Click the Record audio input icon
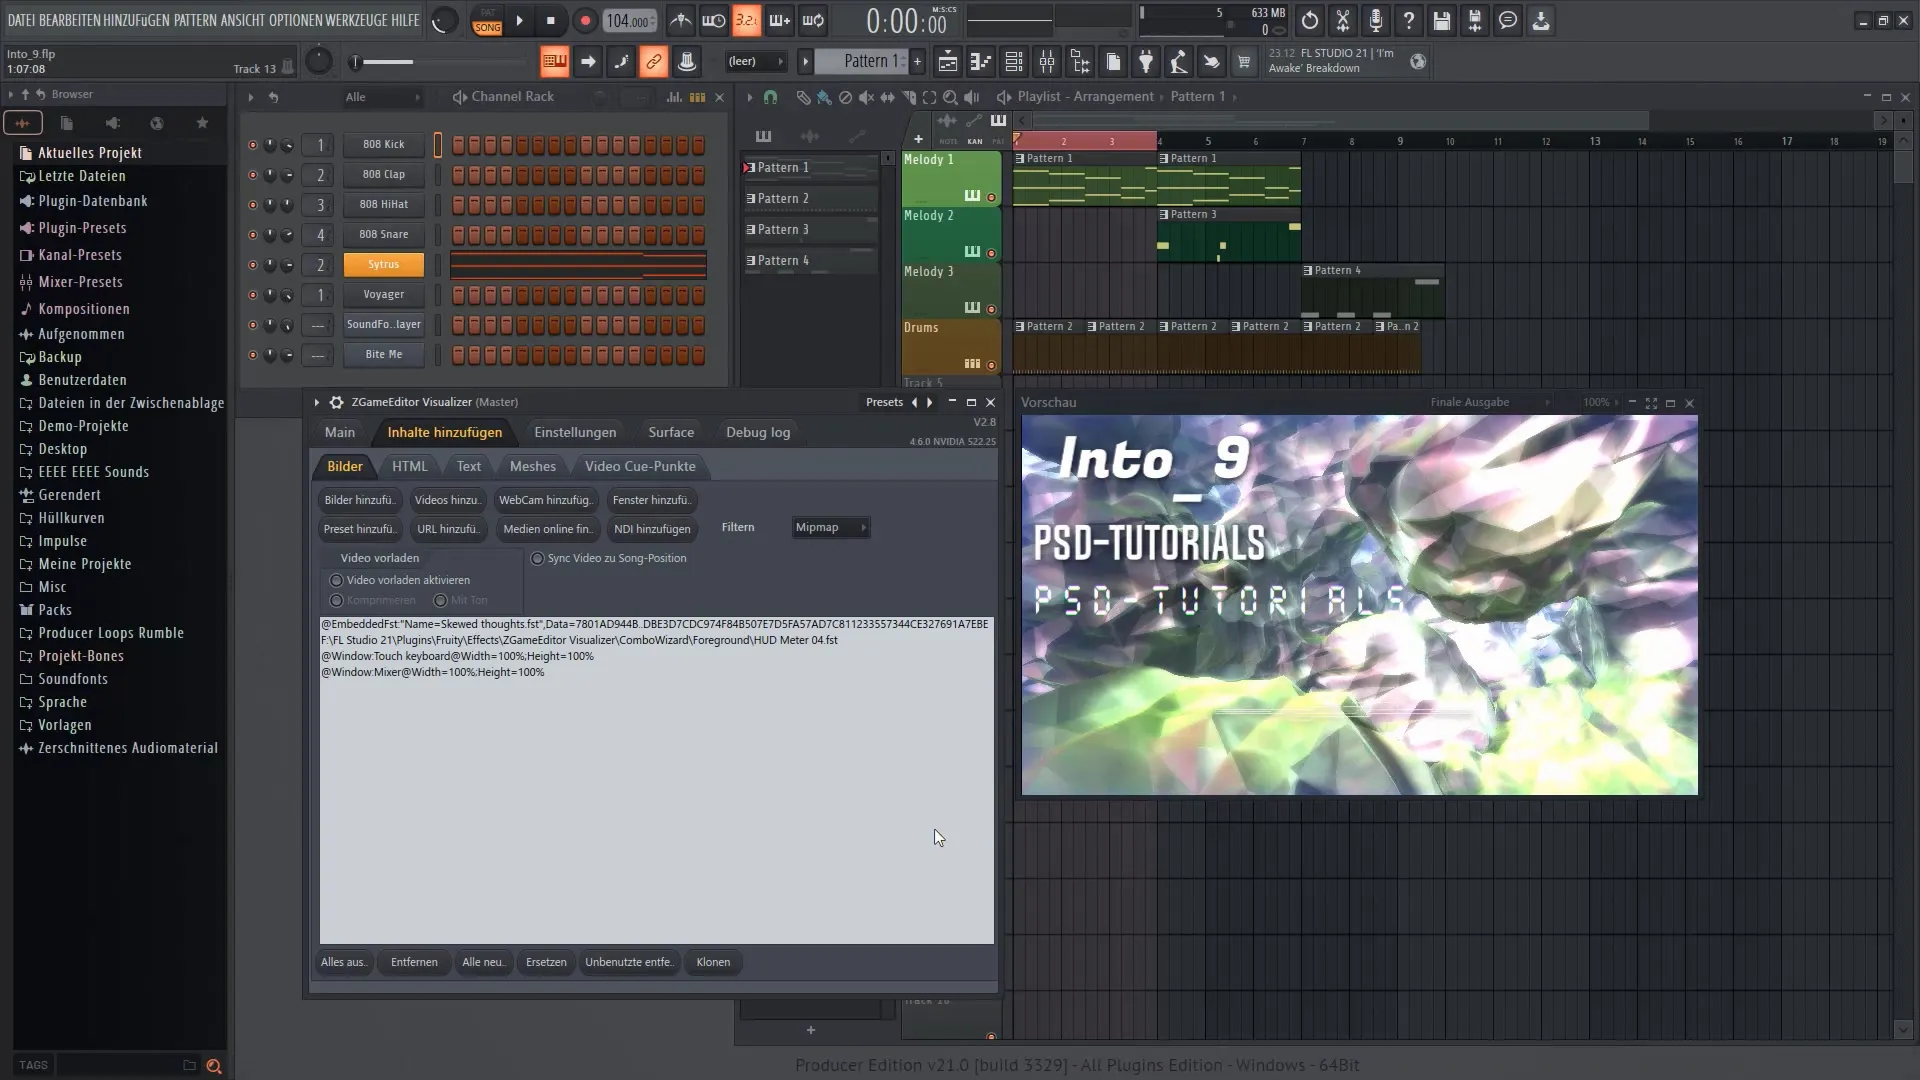 pos(1377,20)
